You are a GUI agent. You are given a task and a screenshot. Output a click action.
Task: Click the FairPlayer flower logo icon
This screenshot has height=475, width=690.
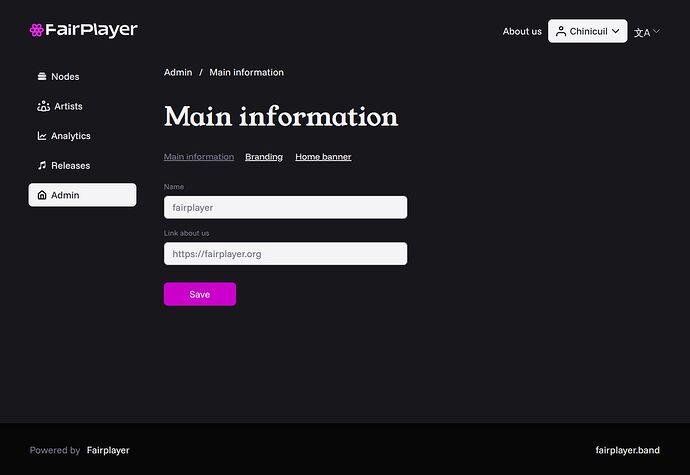click(x=37, y=30)
